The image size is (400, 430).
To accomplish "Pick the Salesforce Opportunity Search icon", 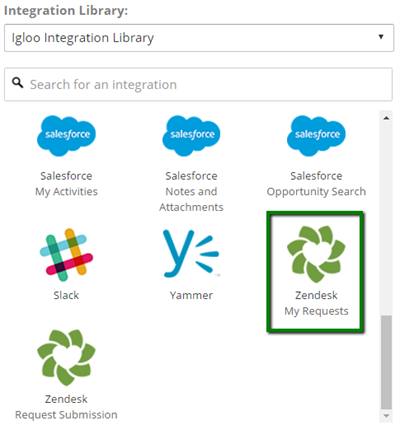I will (316, 136).
